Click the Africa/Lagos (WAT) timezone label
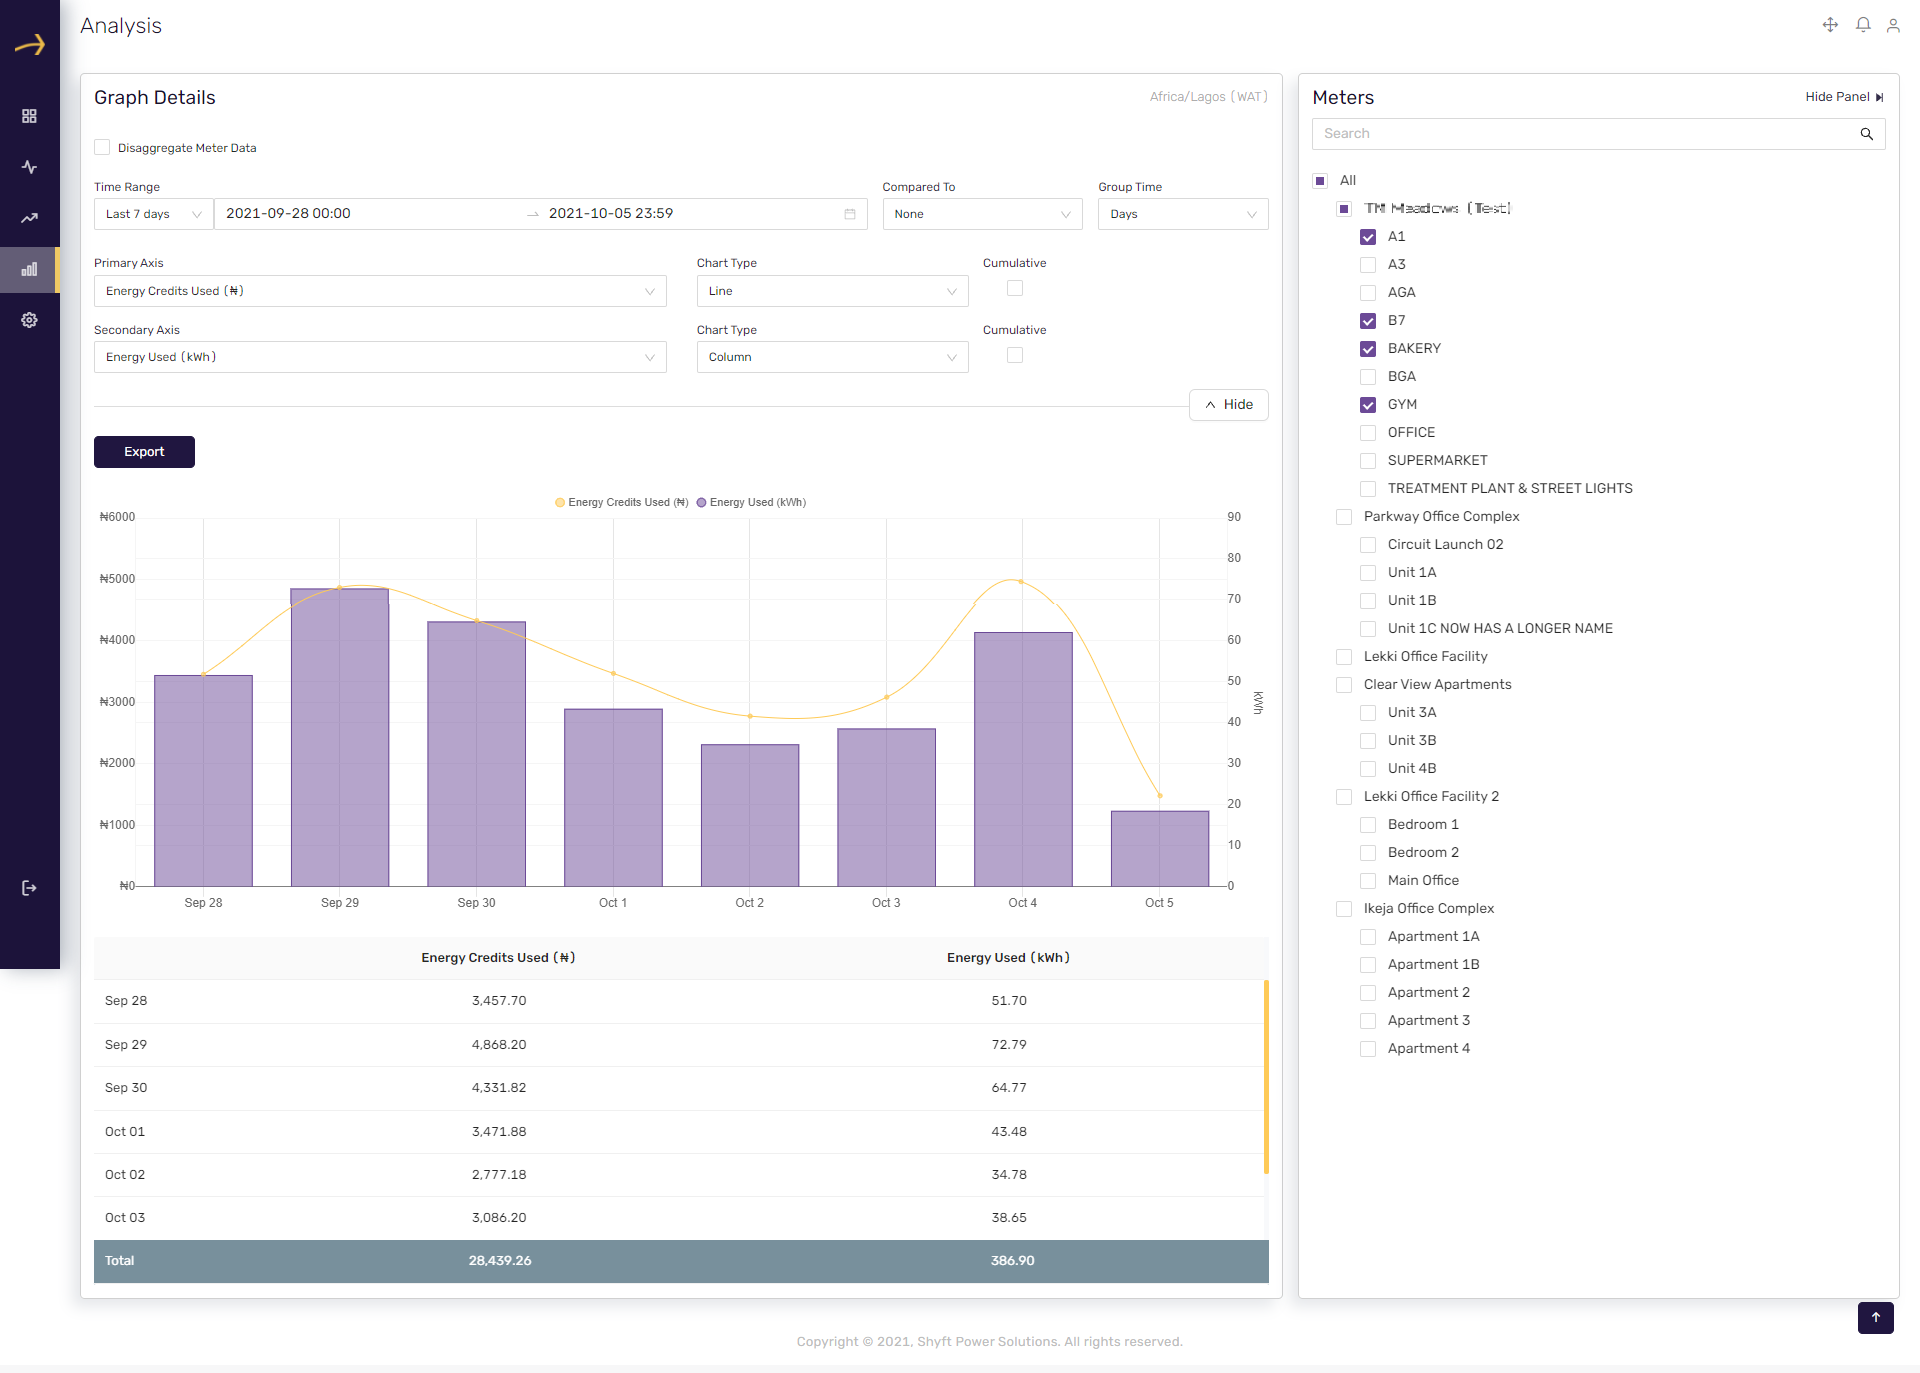The width and height of the screenshot is (1920, 1373). pos(1208,97)
